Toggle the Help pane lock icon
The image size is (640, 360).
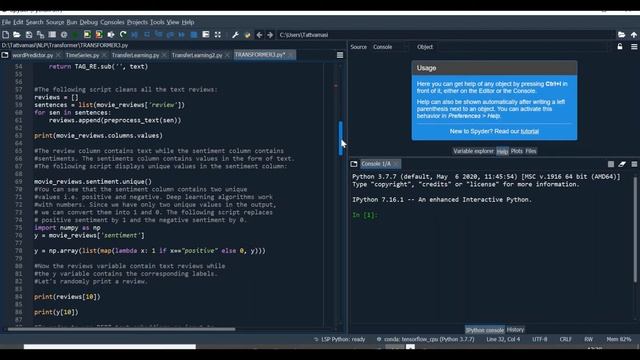click(620, 47)
